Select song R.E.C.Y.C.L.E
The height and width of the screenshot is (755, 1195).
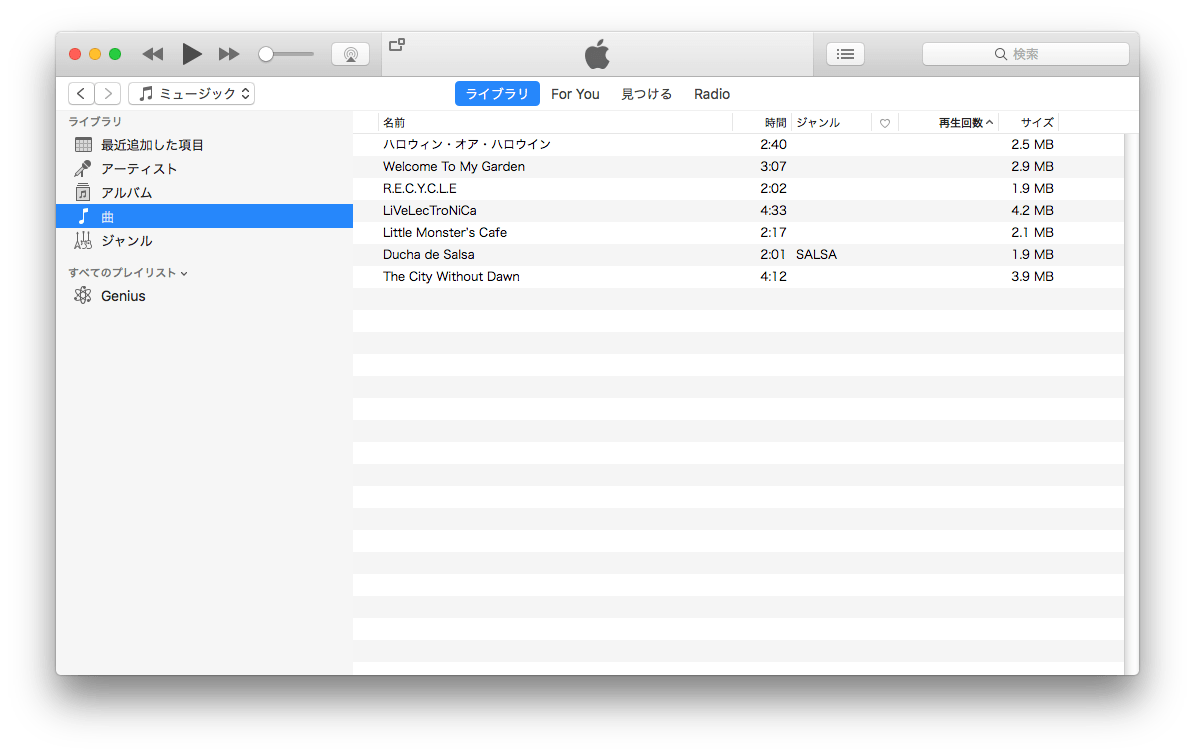419,189
